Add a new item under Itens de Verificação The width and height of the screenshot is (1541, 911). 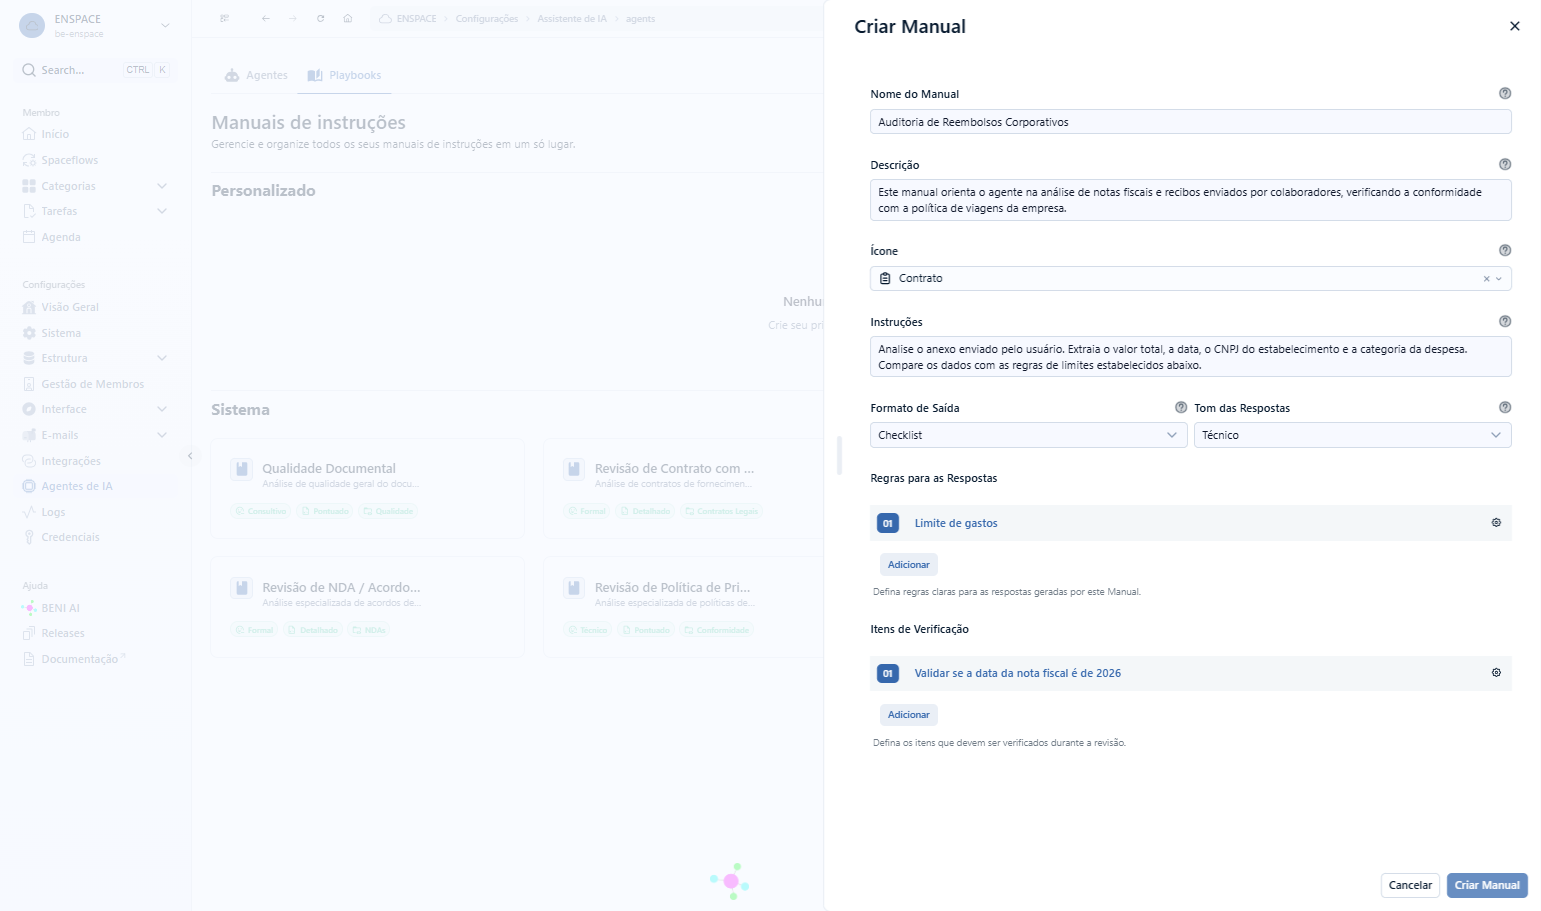coord(909,715)
